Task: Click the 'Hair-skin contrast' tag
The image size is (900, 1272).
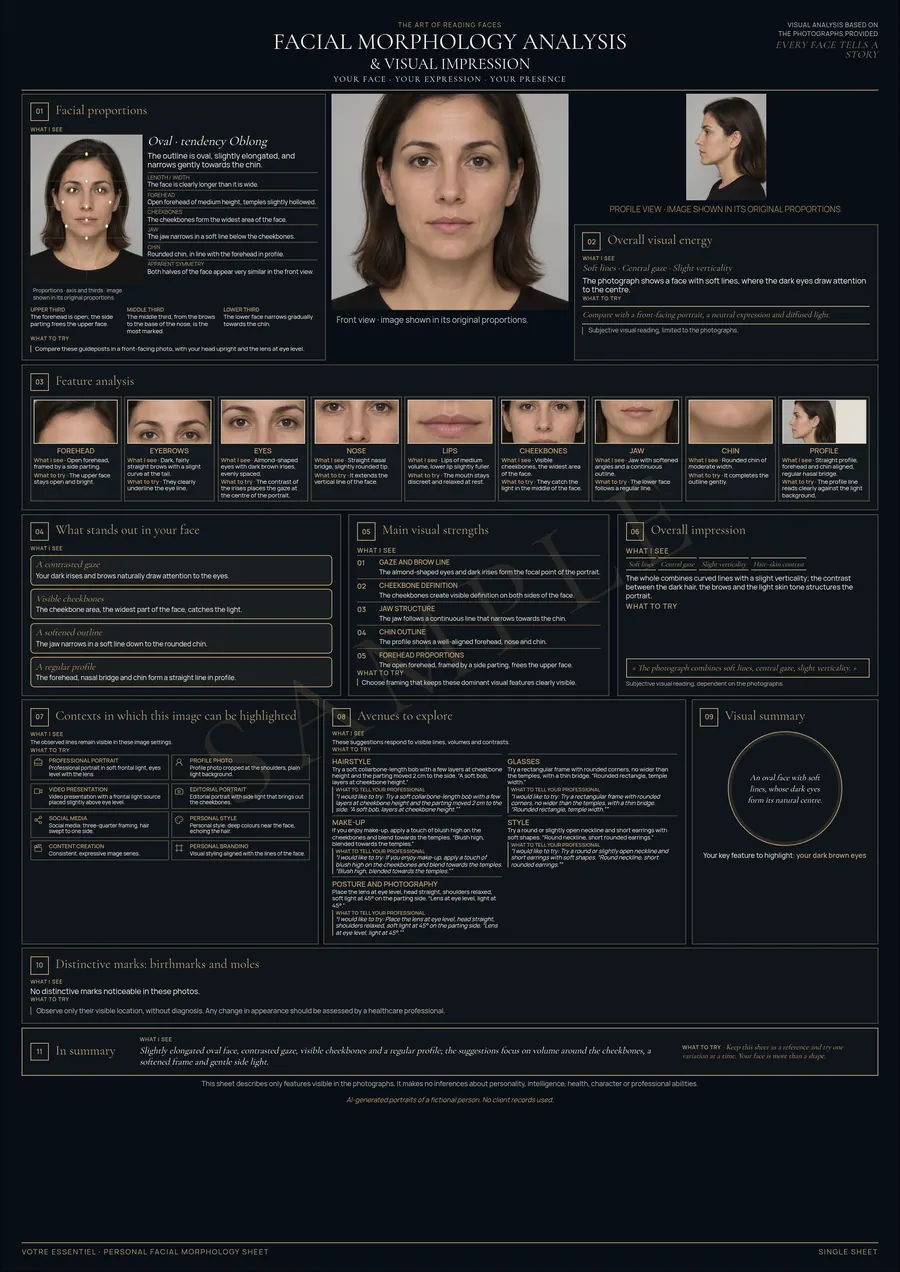Action: (x=778, y=565)
